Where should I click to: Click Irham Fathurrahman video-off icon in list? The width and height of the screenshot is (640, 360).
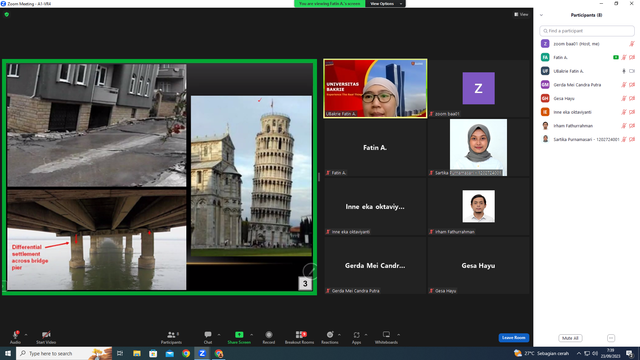[632, 126]
